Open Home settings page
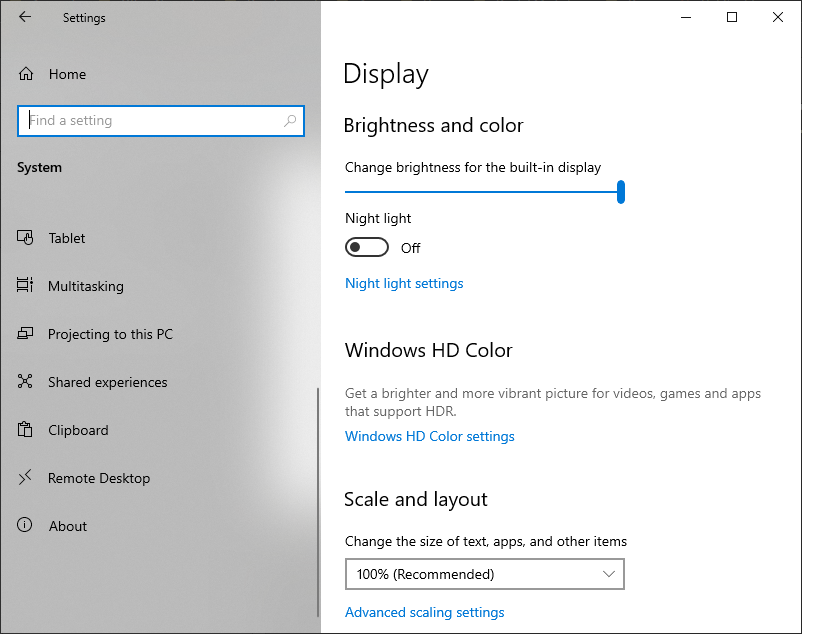This screenshot has width=819, height=634. tap(67, 74)
